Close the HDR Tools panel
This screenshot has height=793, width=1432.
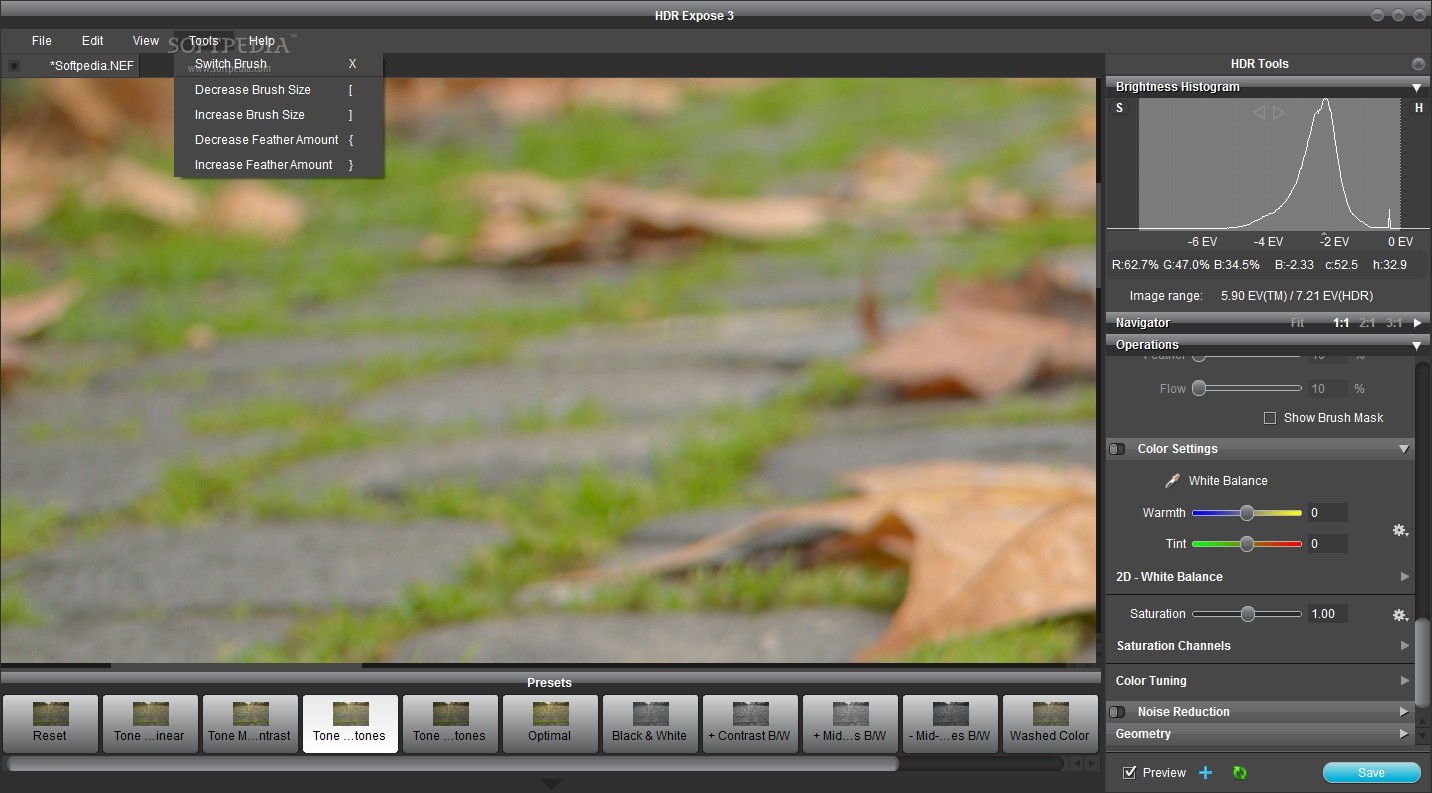(1418, 64)
